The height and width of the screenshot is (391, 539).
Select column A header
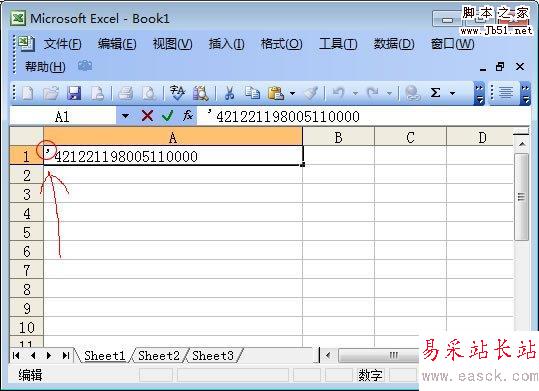coord(173,138)
